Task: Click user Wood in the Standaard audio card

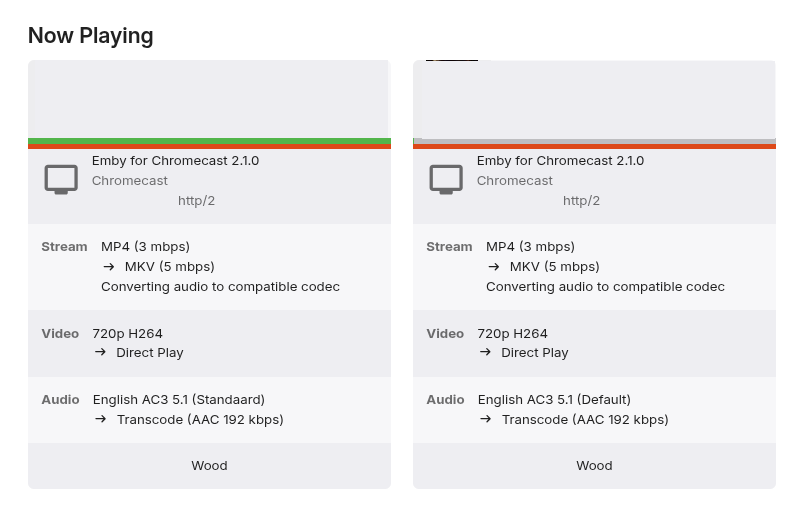Action: (x=209, y=465)
